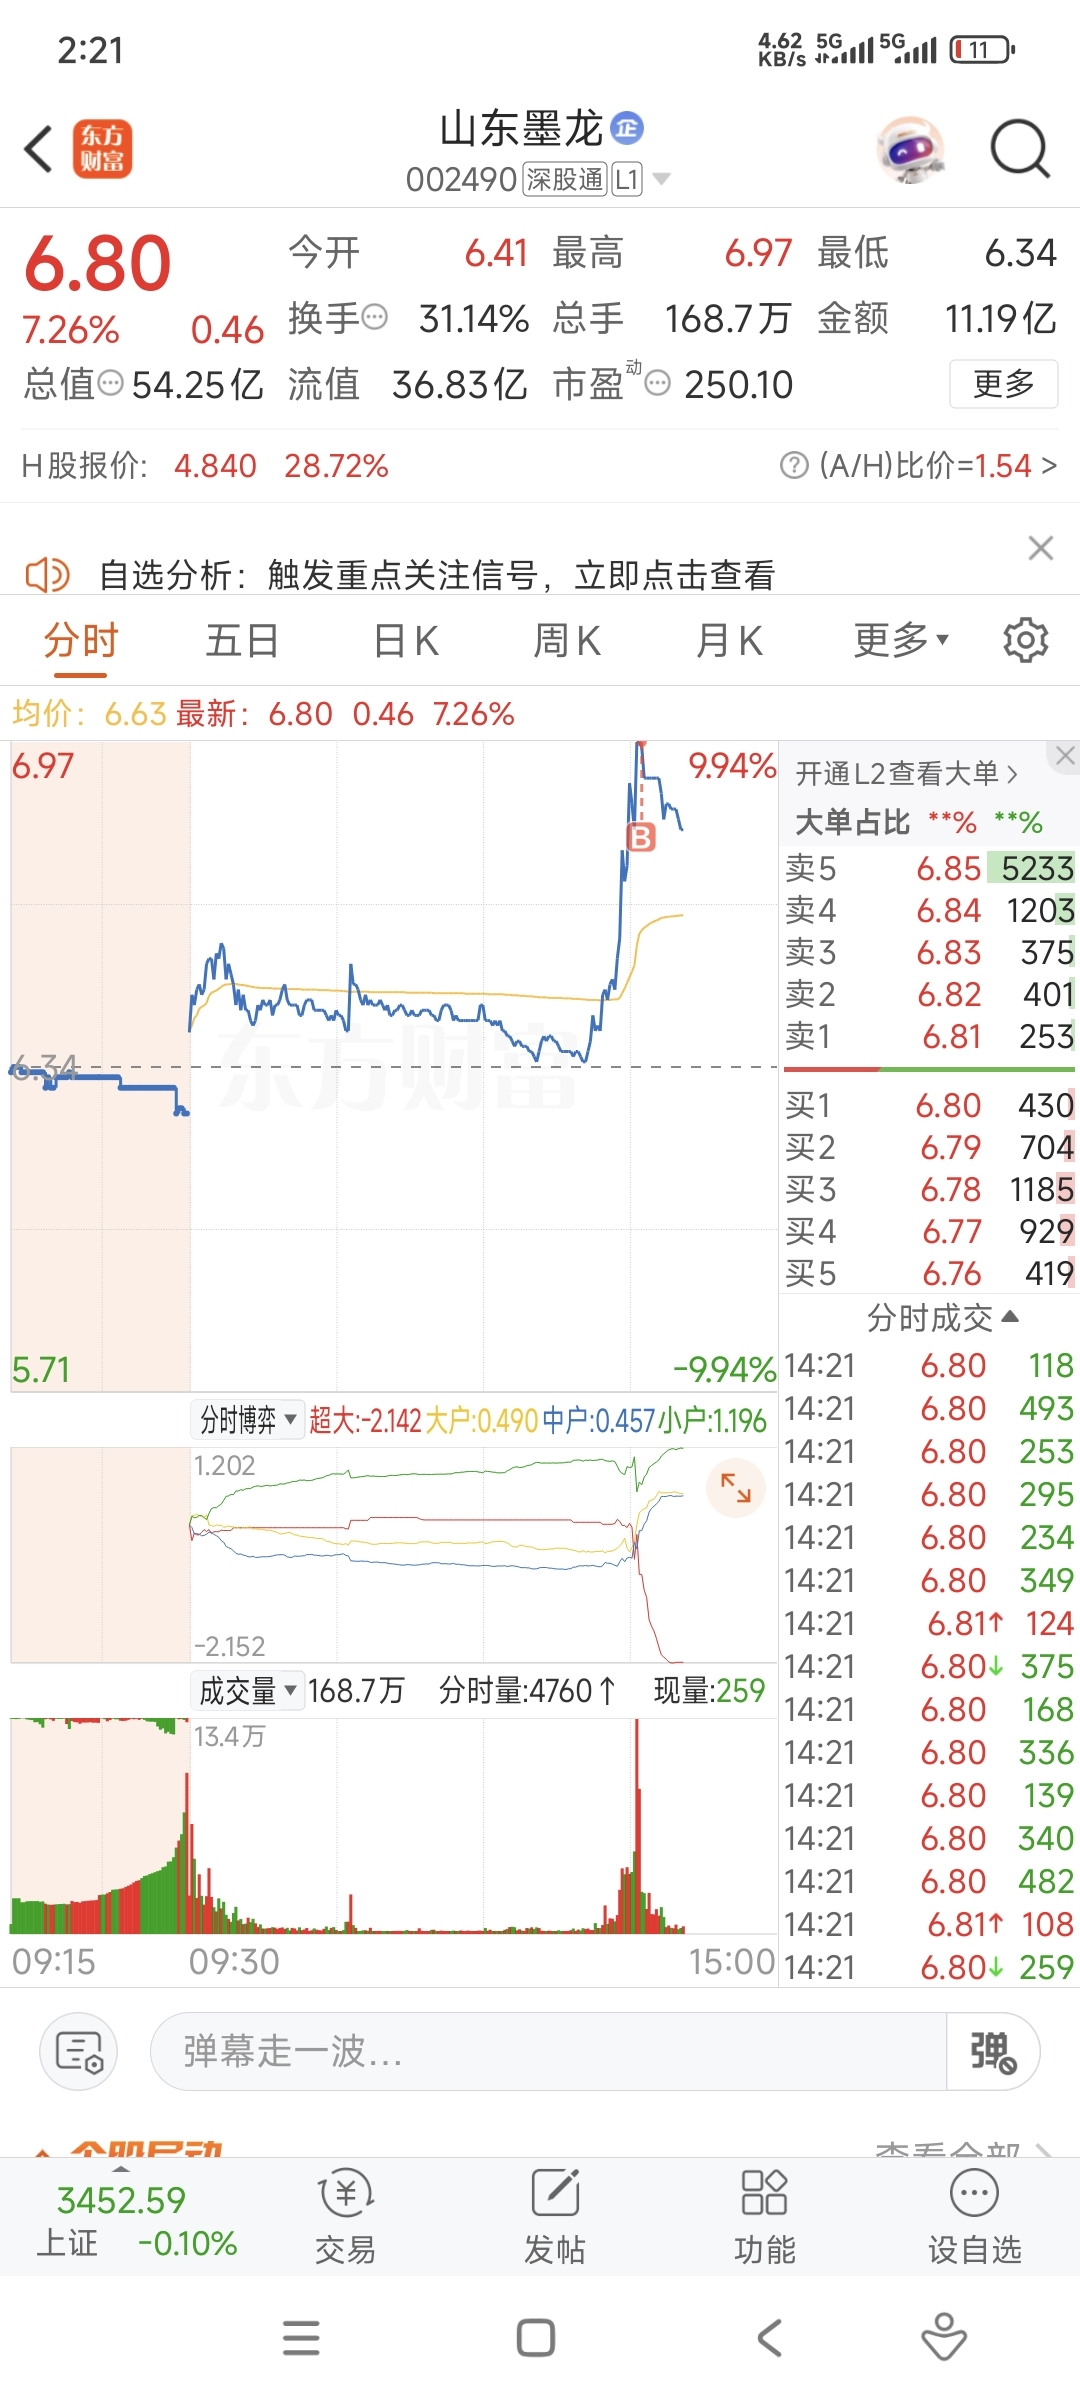This screenshot has height=2400, width=1080.
Task: Open the danmaku settings icon
Action: click(79, 2052)
